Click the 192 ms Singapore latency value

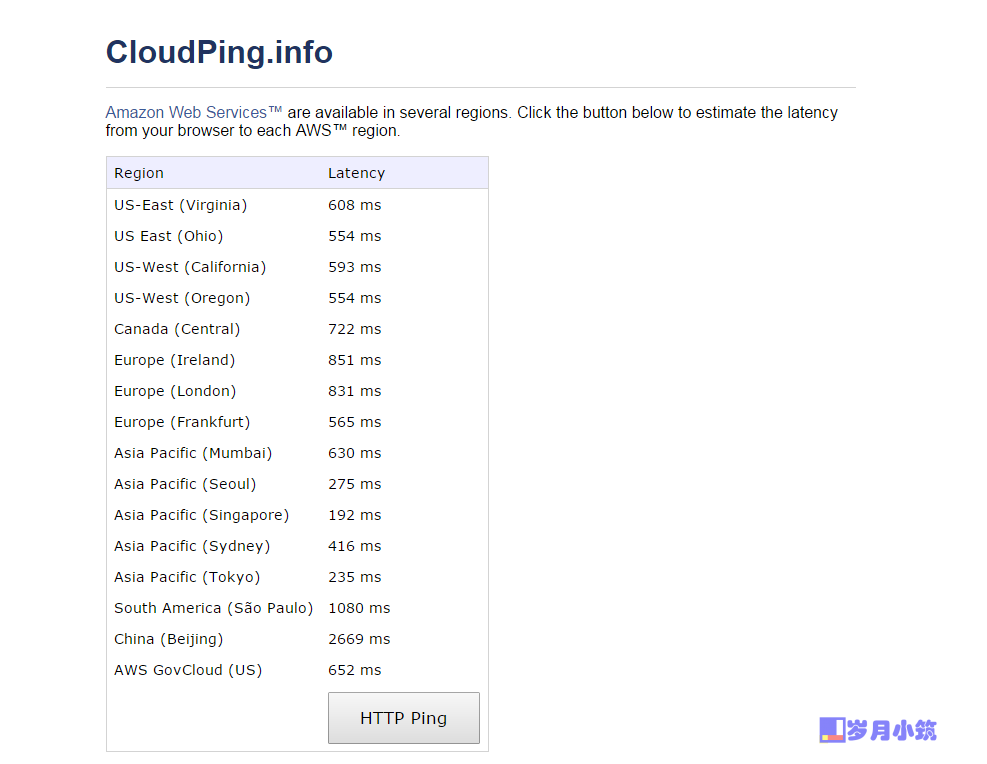(x=354, y=515)
